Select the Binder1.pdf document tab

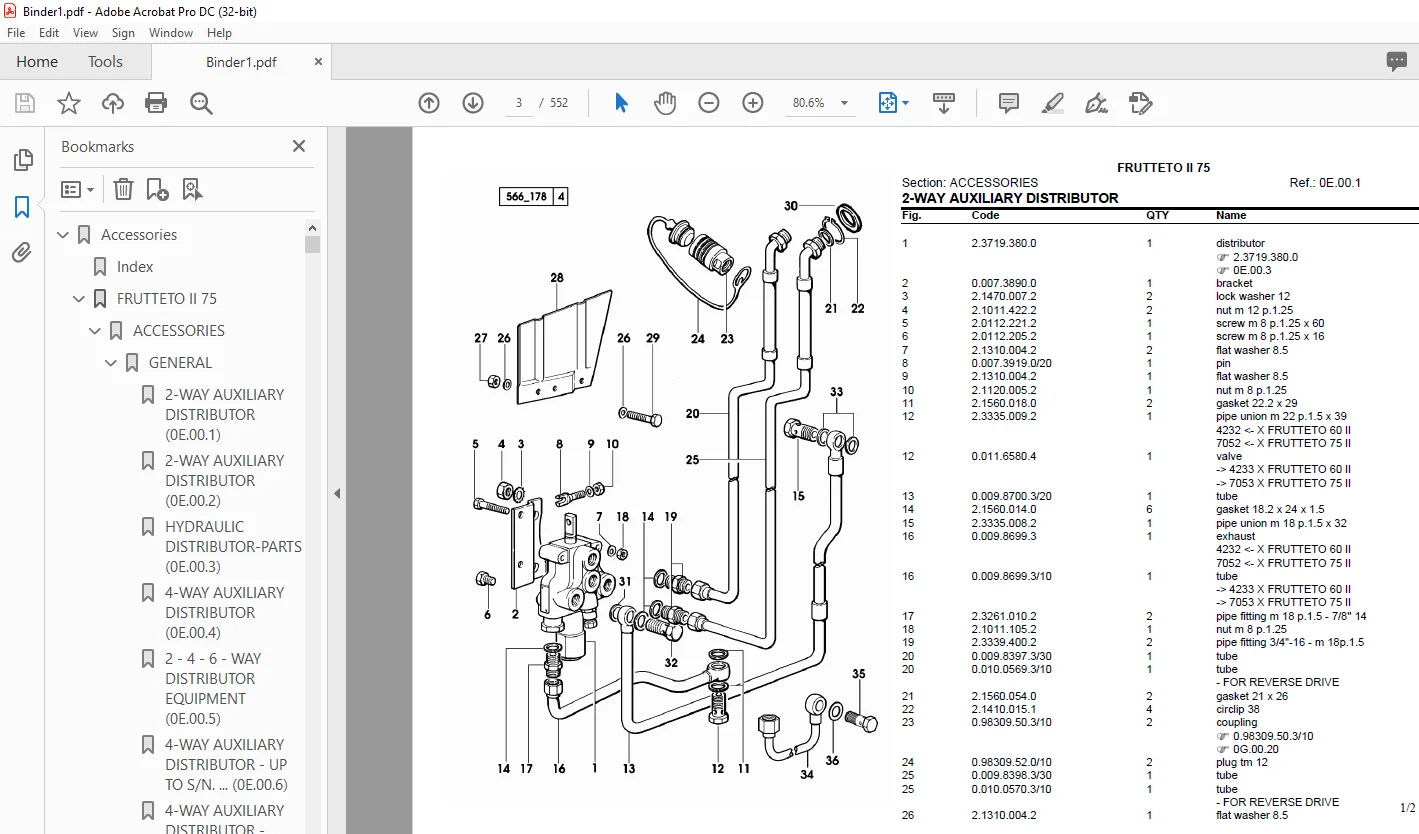241,62
